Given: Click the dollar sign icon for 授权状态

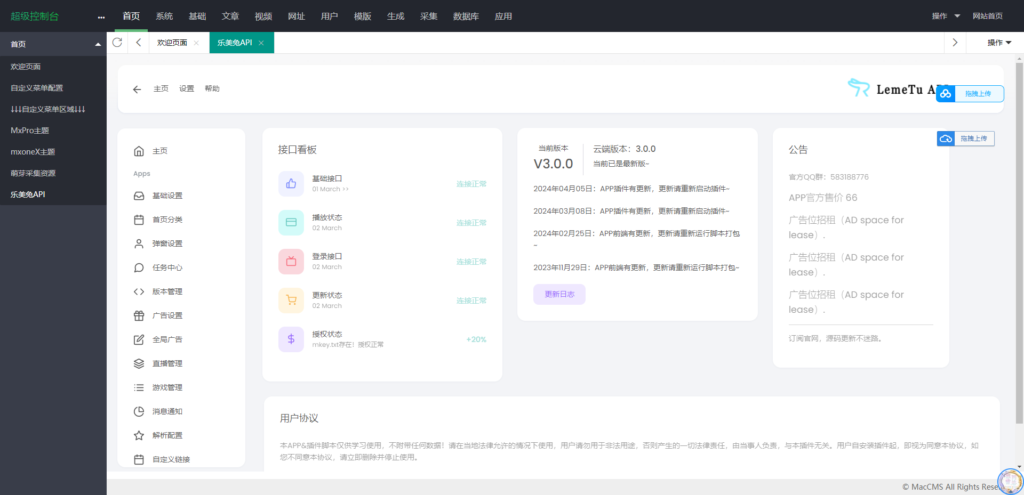Looking at the screenshot, I should 291,339.
